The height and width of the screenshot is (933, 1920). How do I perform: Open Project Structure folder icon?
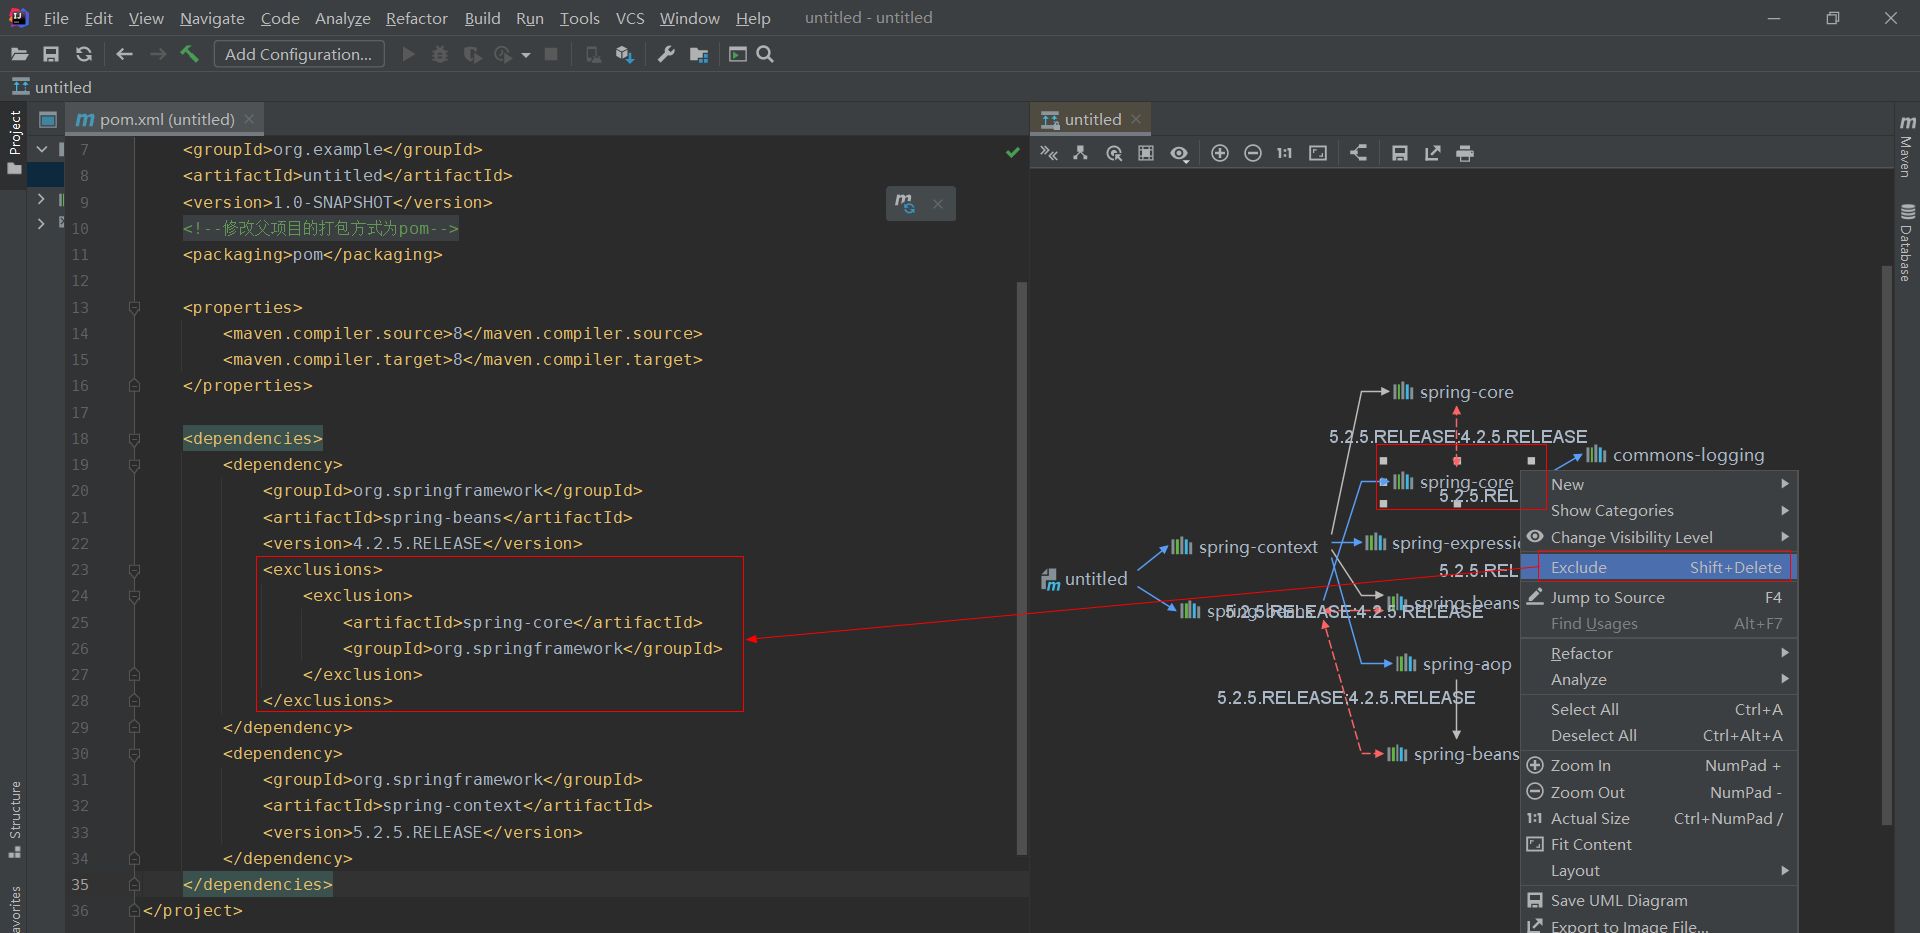click(699, 54)
